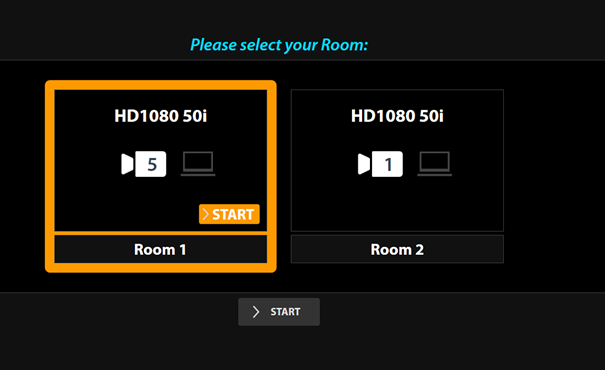Image resolution: width=605 pixels, height=370 pixels.
Task: Select the Room 1 label bar
Action: [161, 249]
